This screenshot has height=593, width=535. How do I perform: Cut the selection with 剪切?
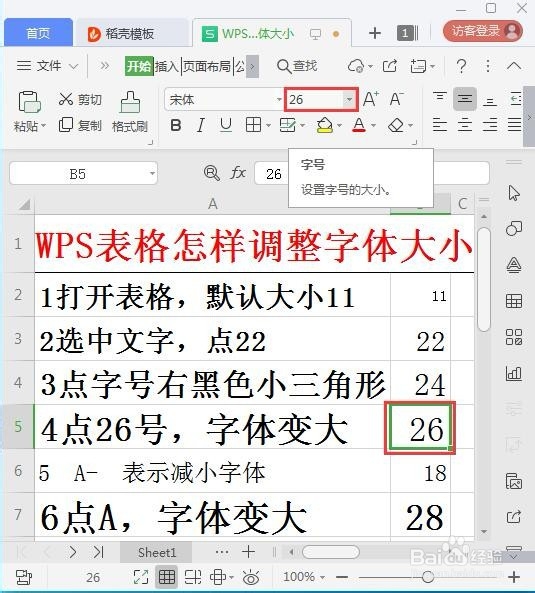pos(80,99)
